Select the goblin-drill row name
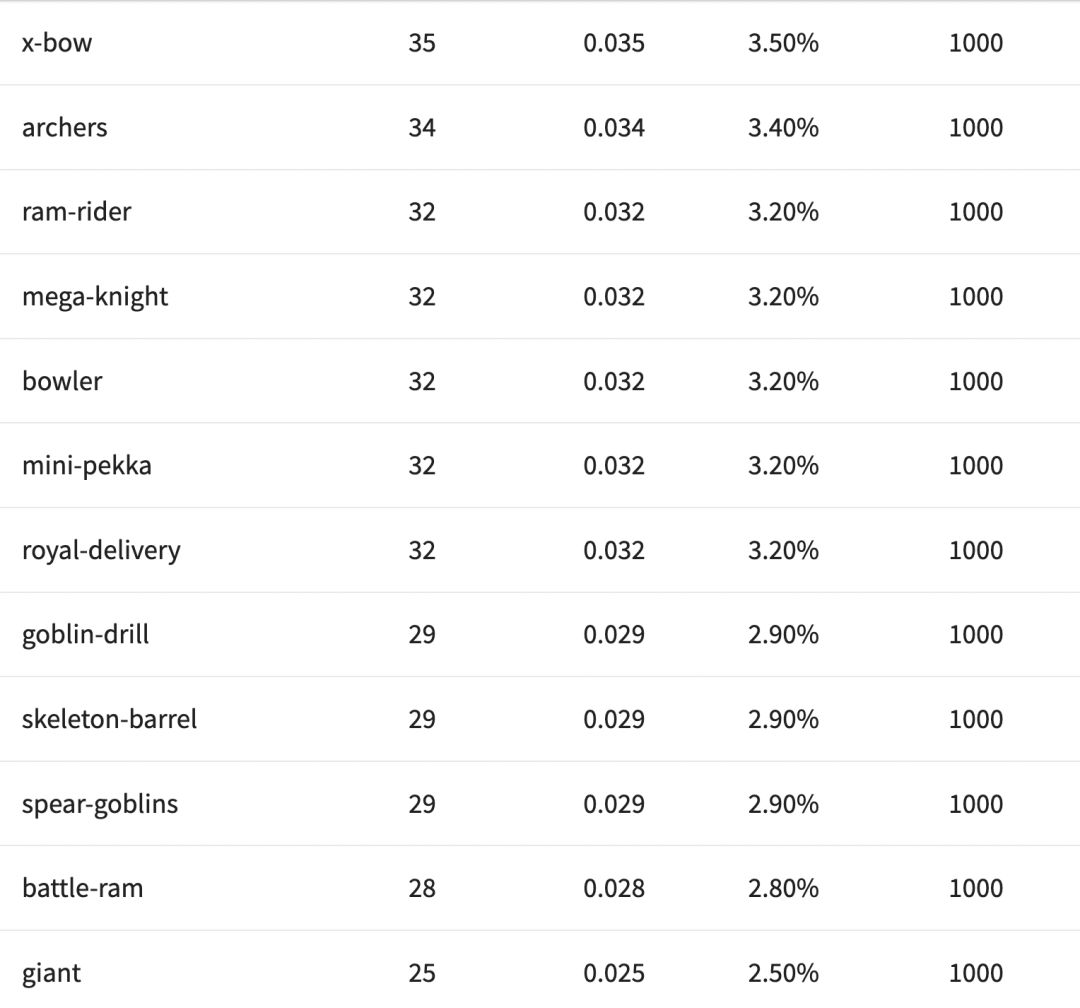This screenshot has height=1008, width=1080. tap(86, 635)
